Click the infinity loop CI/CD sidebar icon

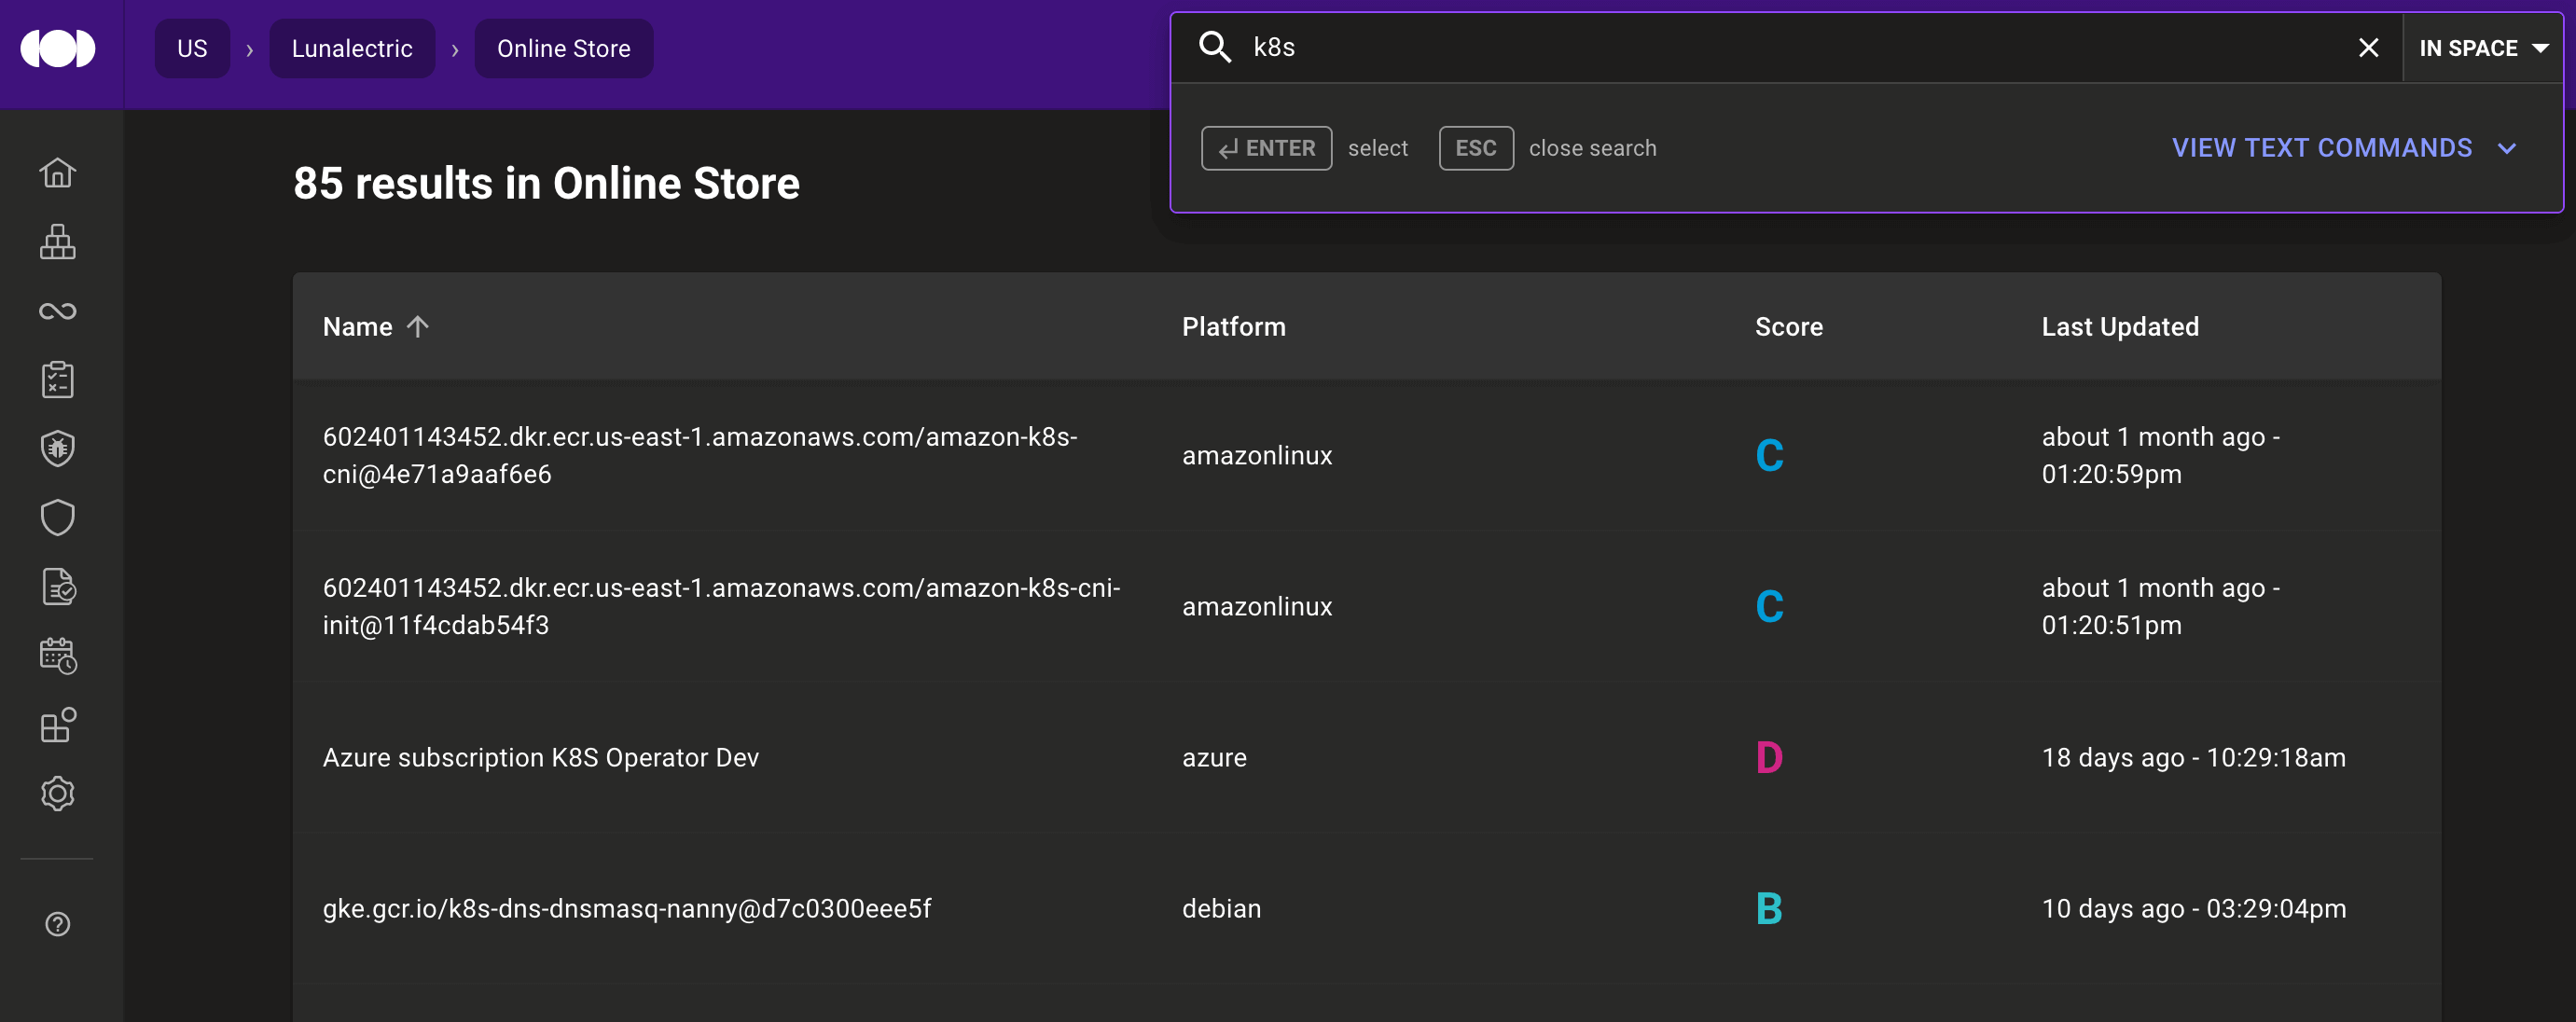click(x=57, y=311)
